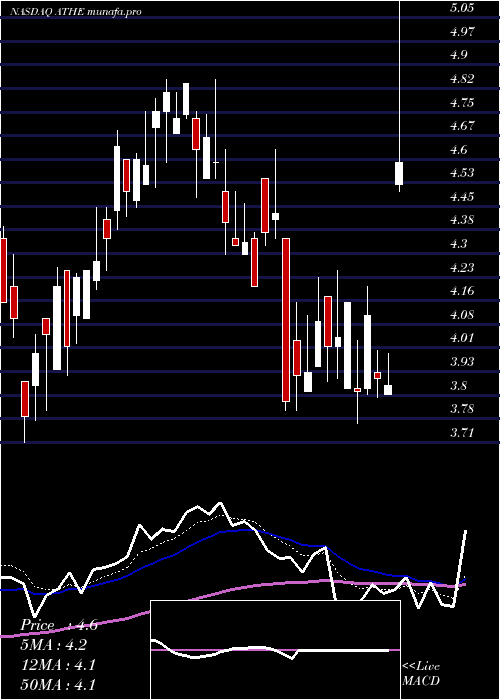Click the 4.23 axis value
This screenshot has width=500, height=700.
(462, 267)
